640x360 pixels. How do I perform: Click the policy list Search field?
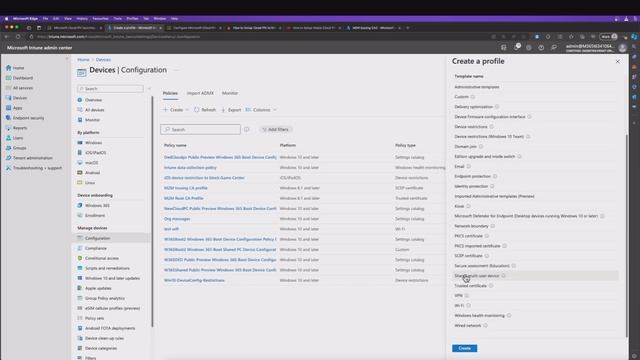coord(200,129)
